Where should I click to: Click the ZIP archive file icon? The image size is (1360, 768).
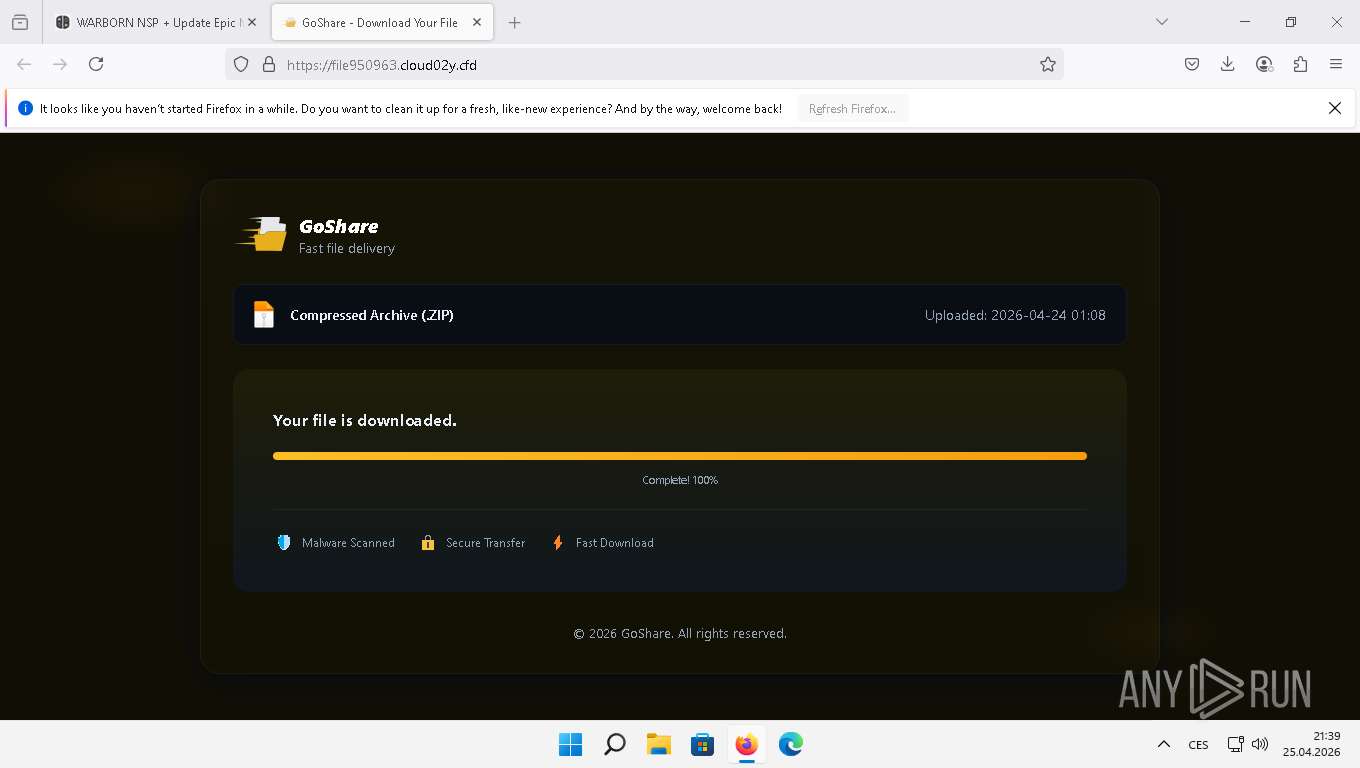263,315
